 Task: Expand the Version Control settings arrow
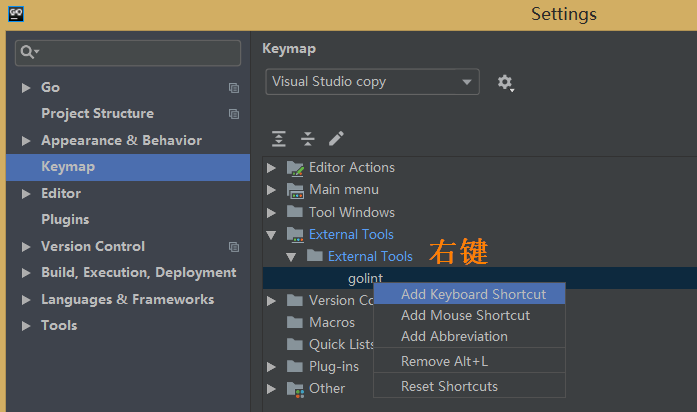(x=26, y=247)
